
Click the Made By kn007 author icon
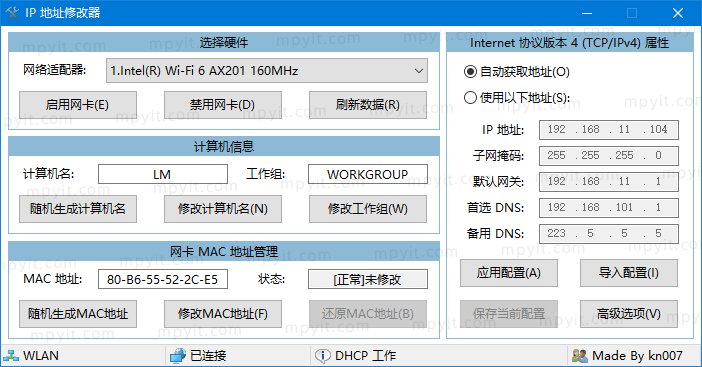click(x=580, y=356)
